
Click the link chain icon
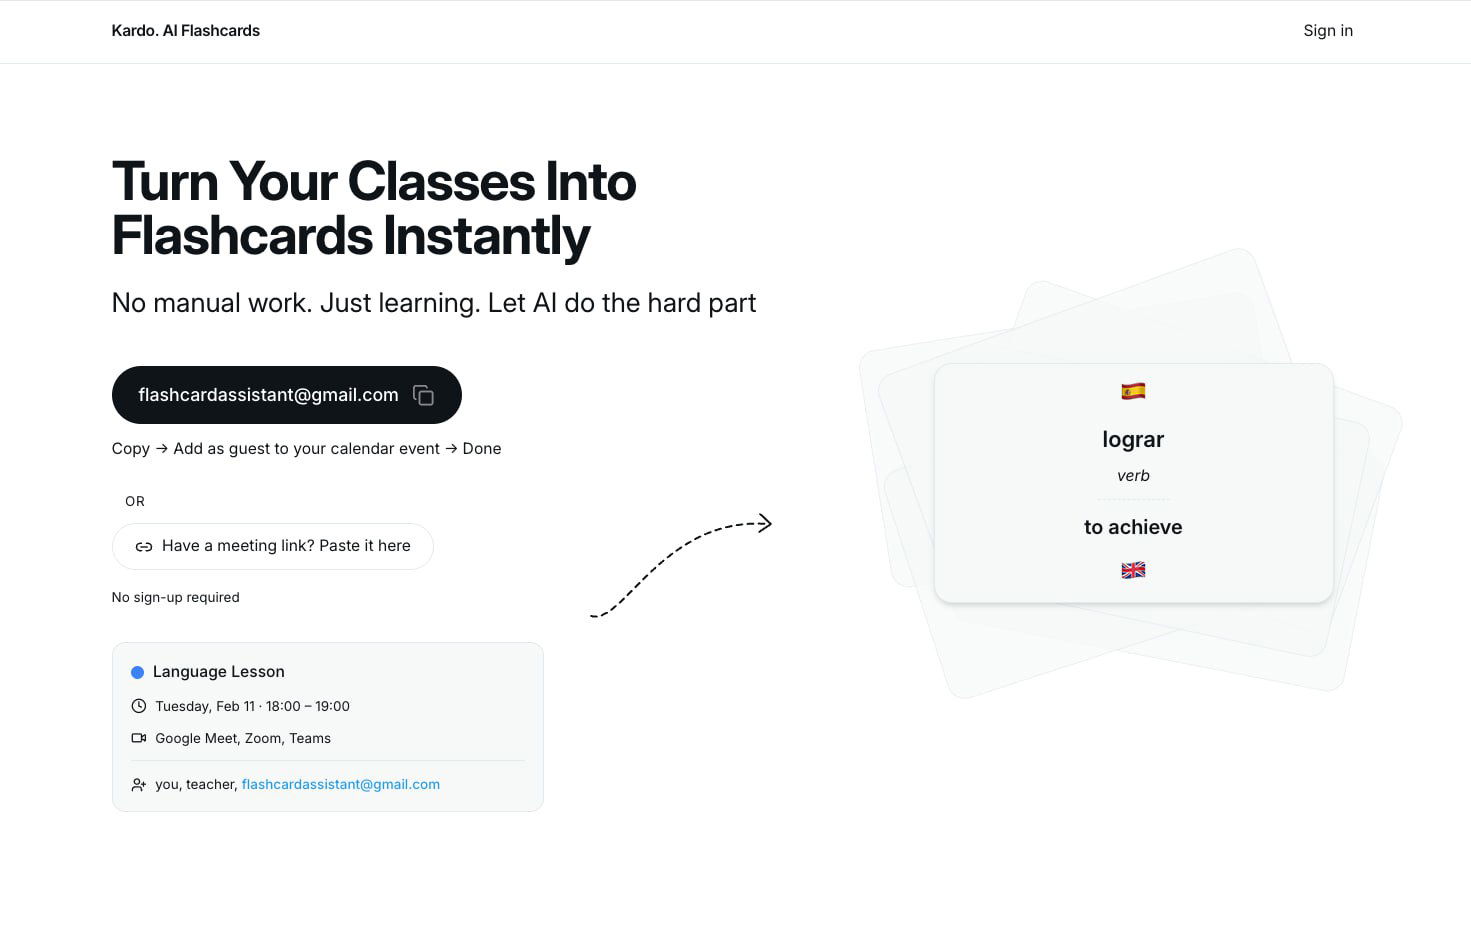(x=144, y=547)
